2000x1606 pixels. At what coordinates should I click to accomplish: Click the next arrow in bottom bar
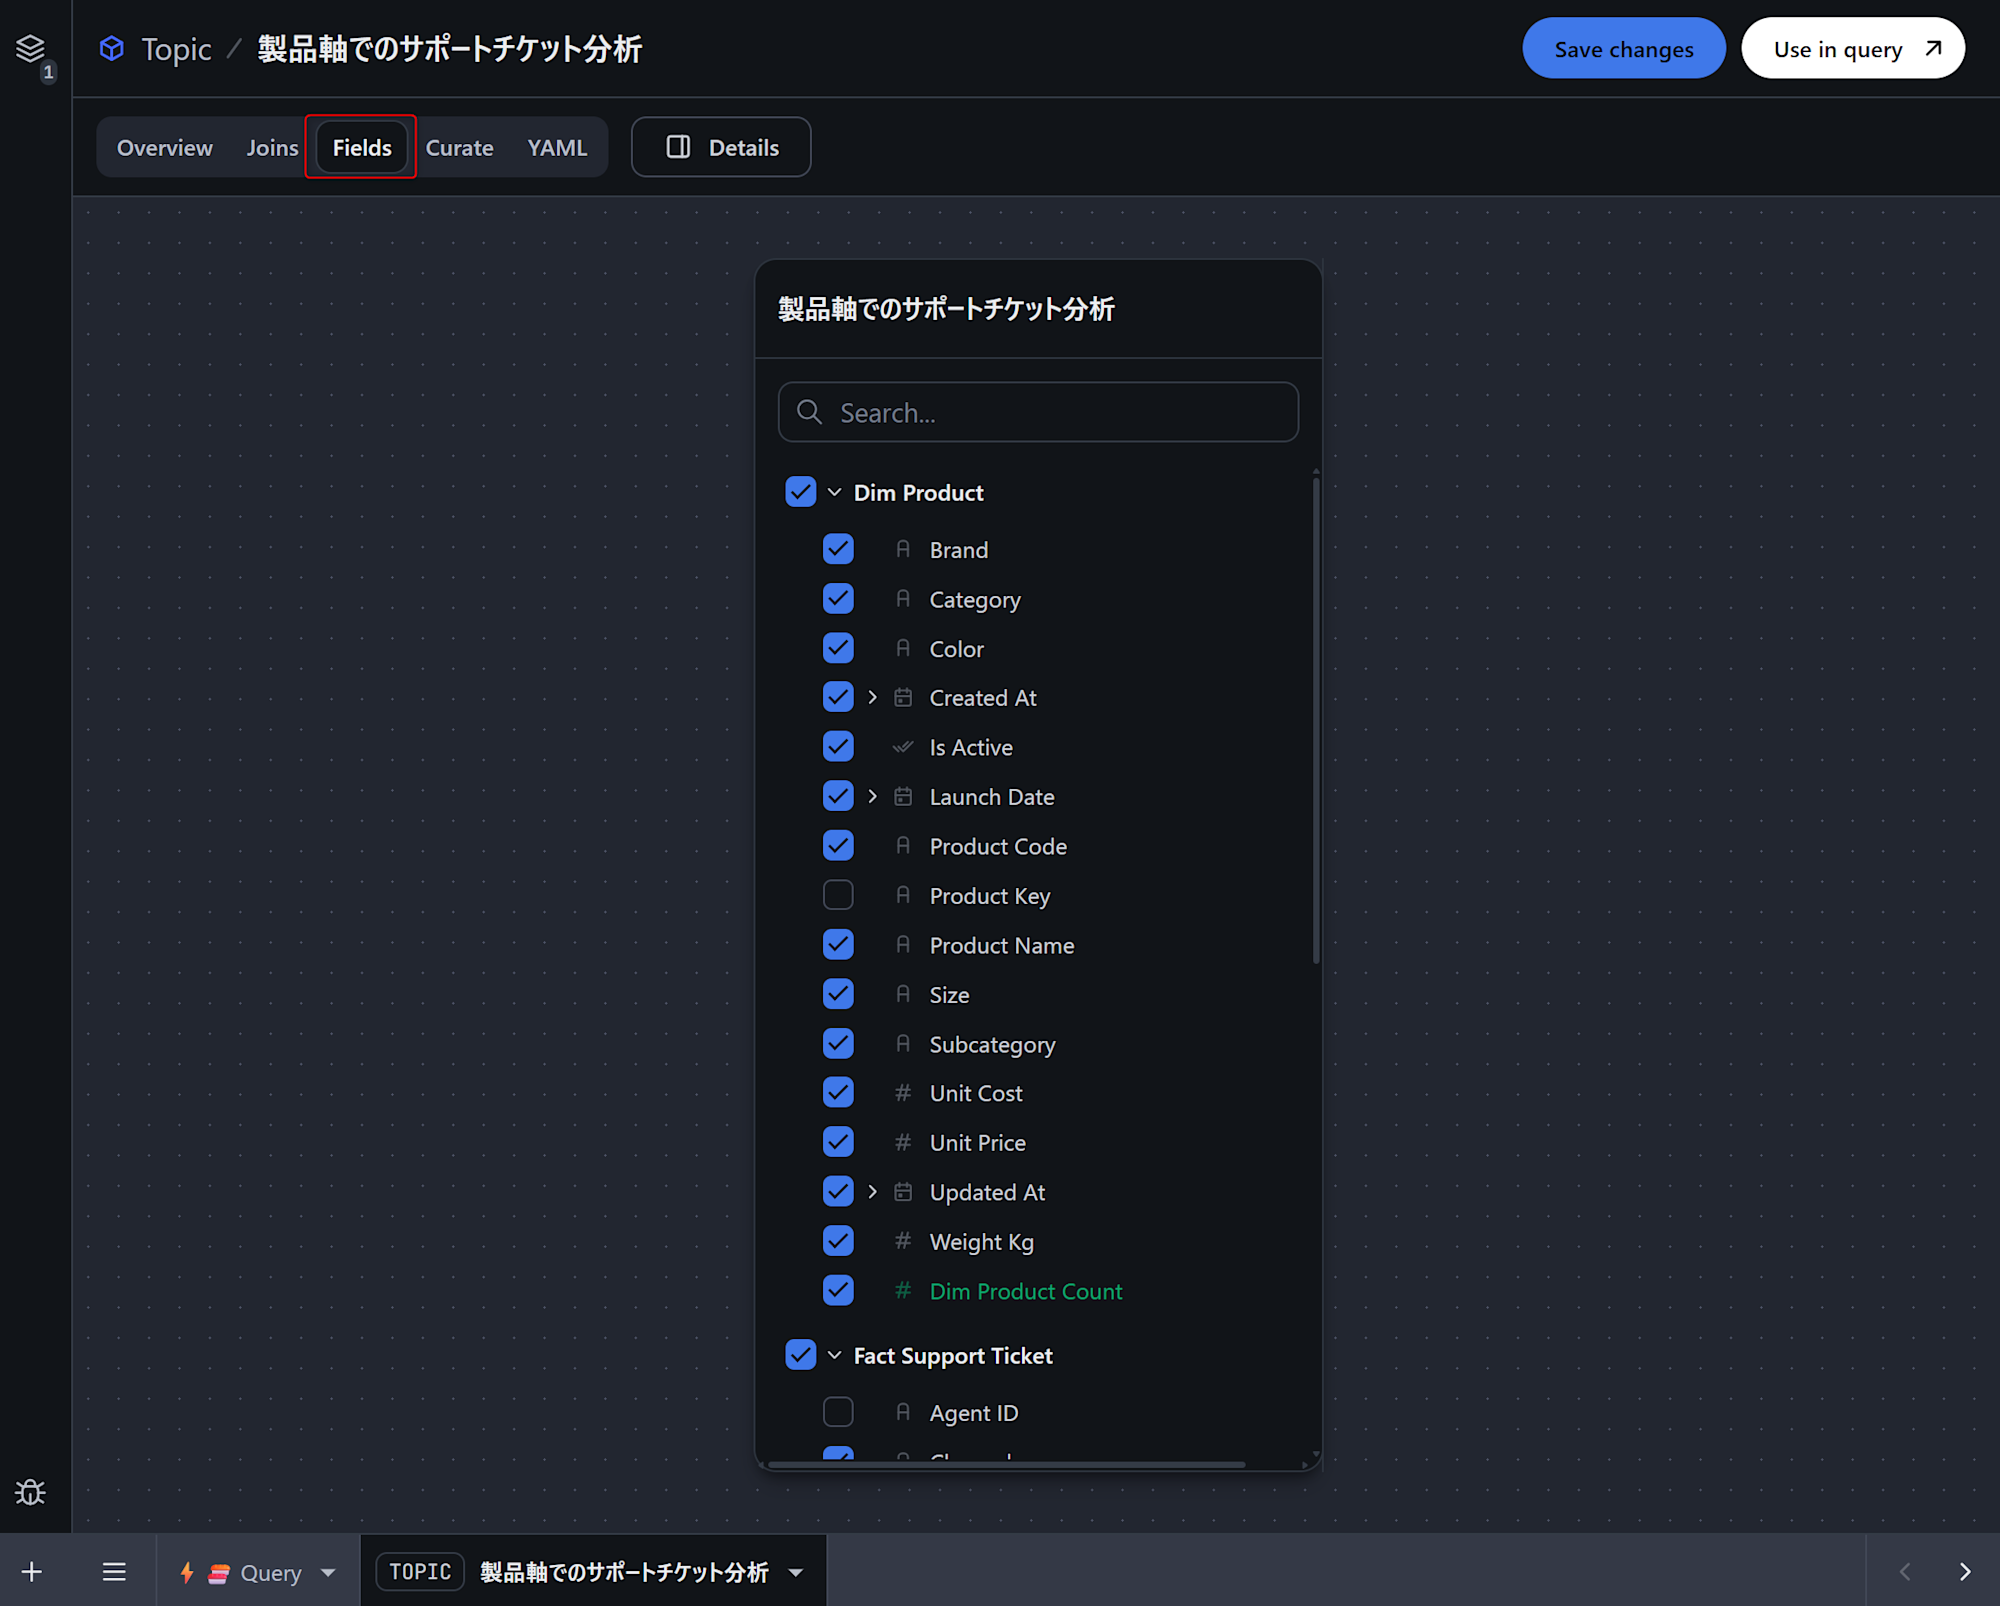1964,1572
